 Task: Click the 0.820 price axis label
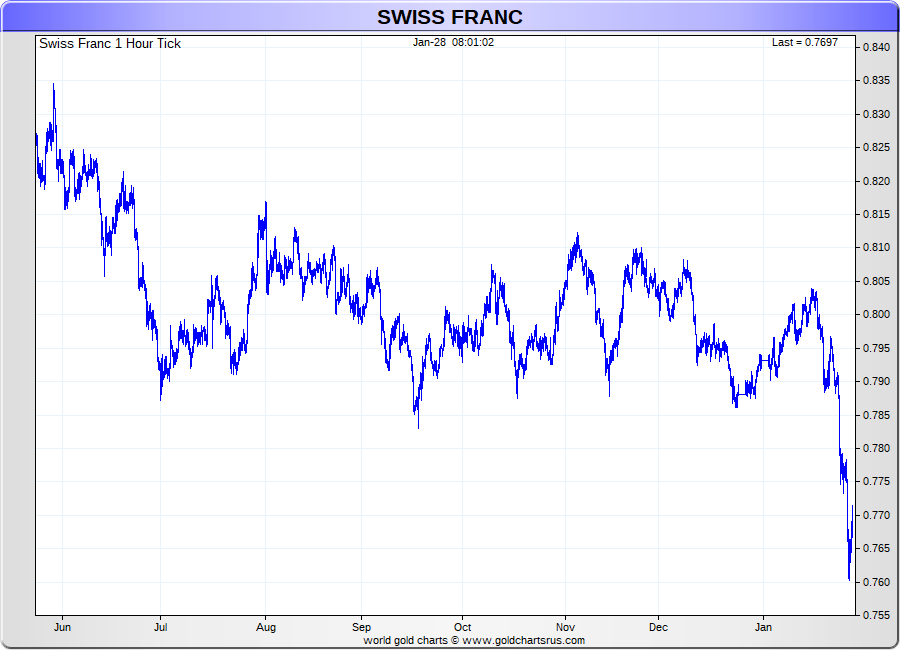pyautogui.click(x=876, y=181)
